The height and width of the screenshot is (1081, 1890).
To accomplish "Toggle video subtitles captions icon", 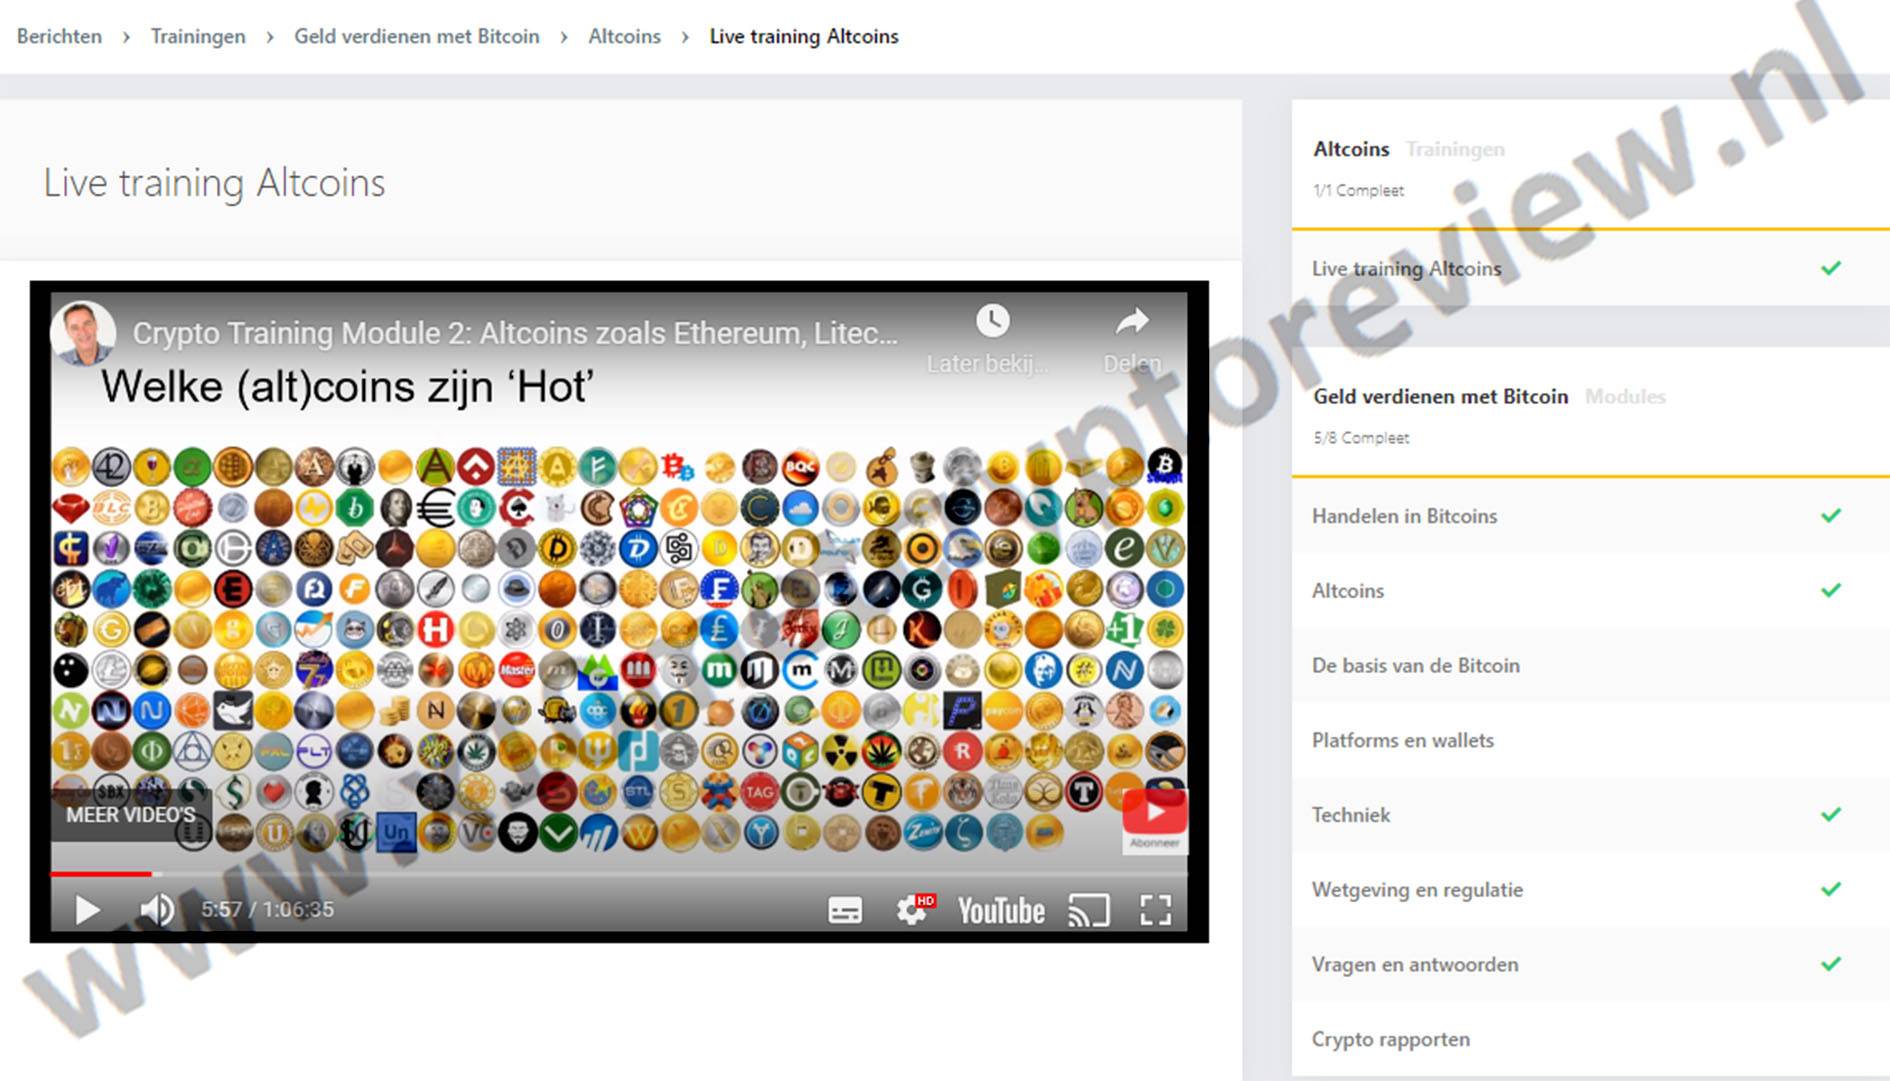I will click(845, 910).
